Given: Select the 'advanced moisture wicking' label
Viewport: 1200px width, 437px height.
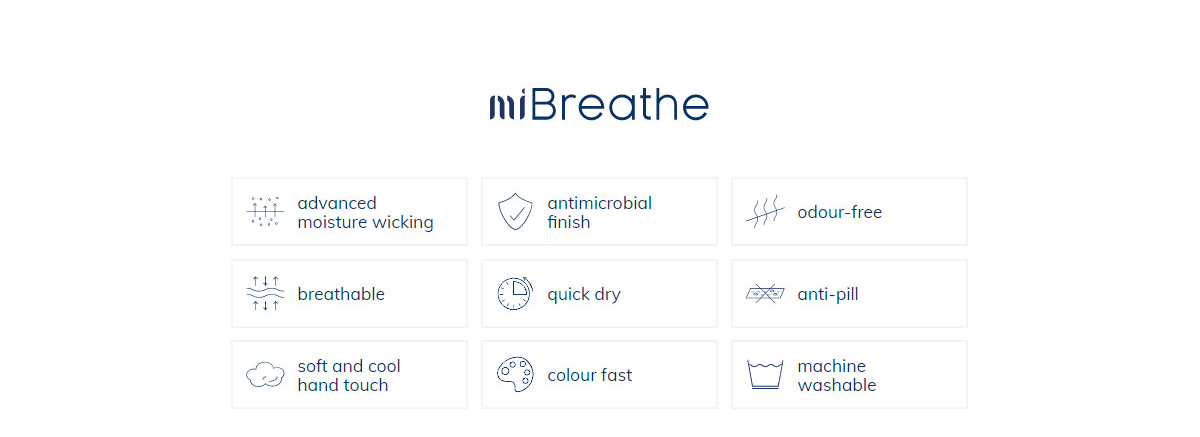Looking at the screenshot, I should 365,212.
